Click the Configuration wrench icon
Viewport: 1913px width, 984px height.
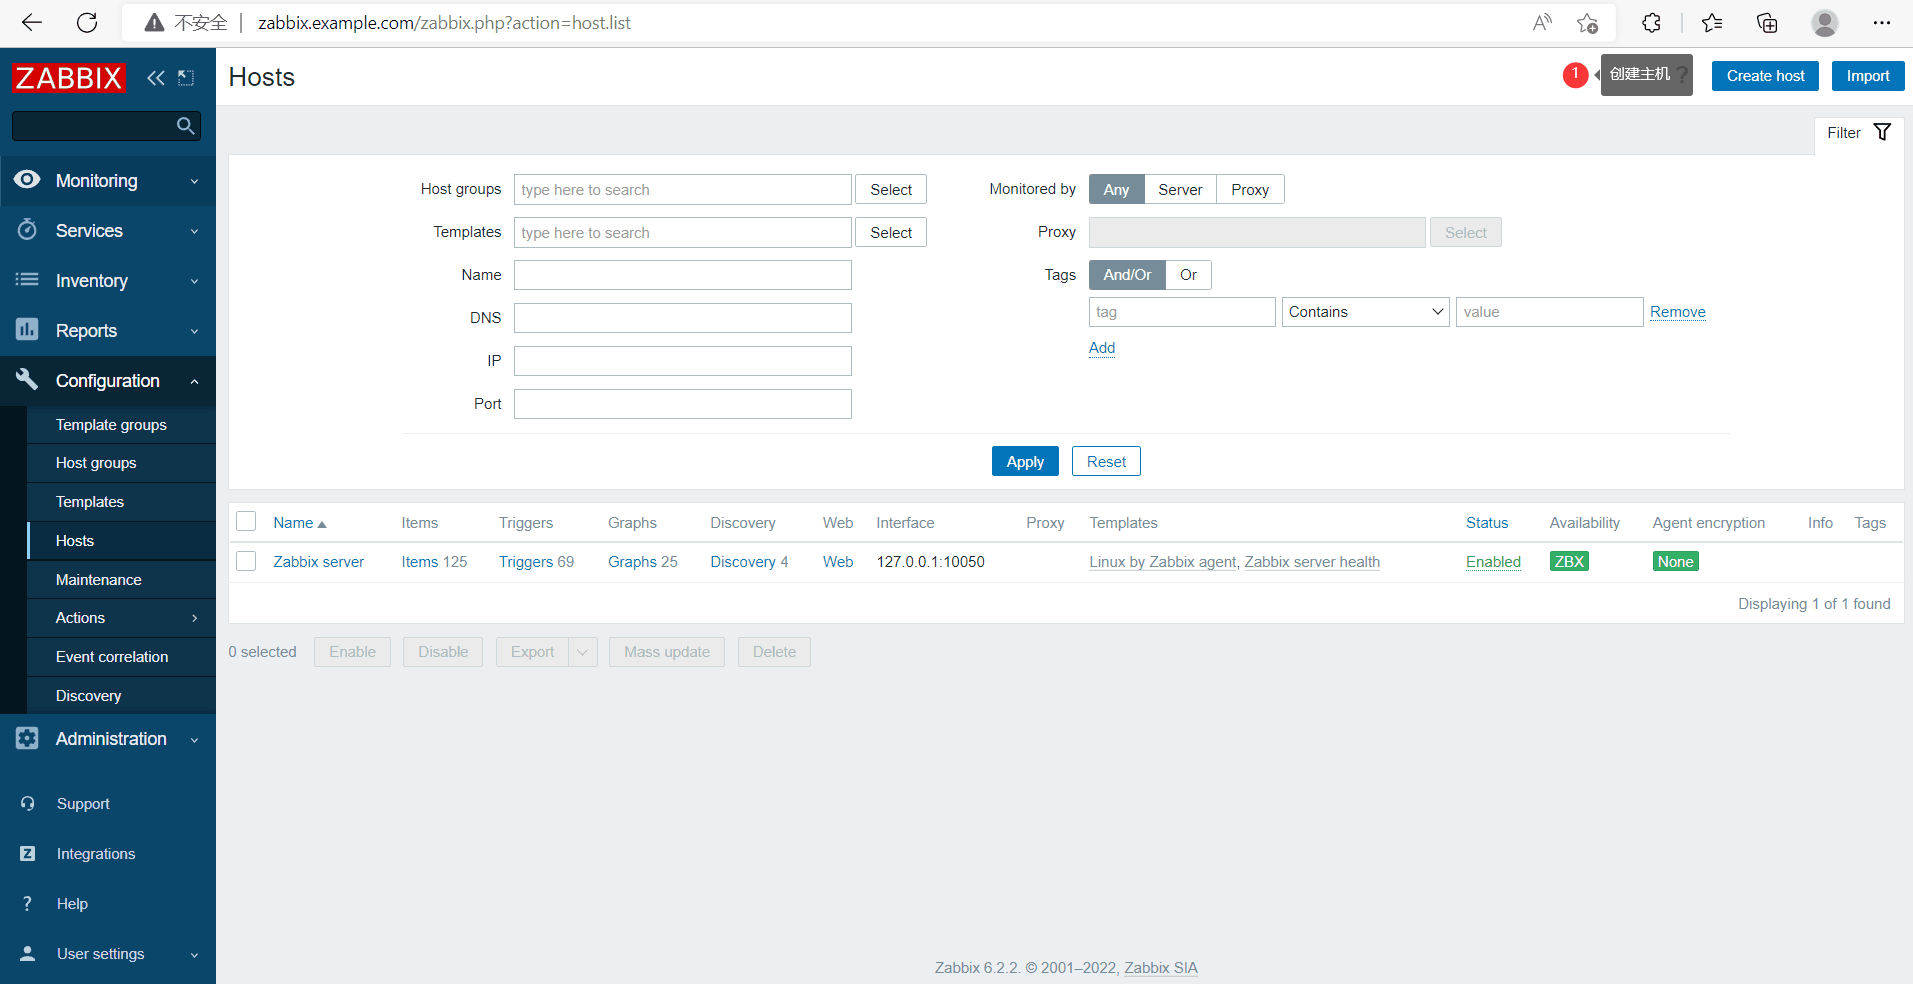tap(27, 380)
